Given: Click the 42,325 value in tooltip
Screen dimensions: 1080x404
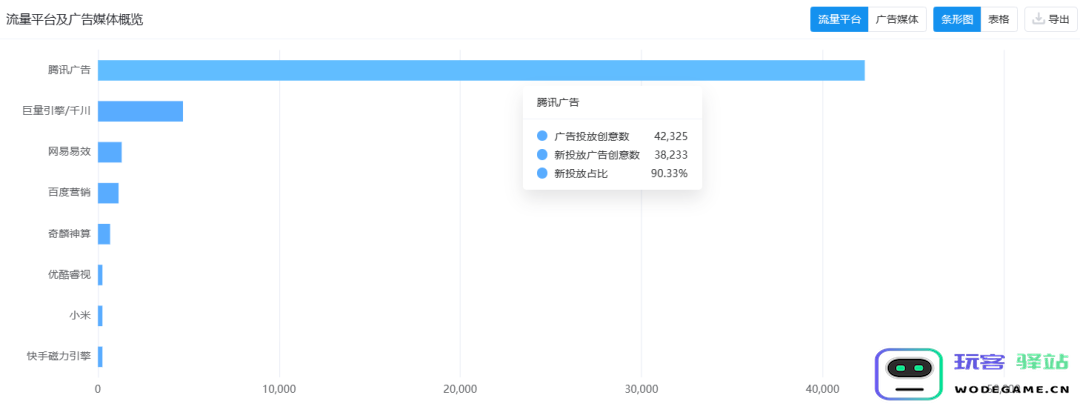Looking at the screenshot, I should (671, 136).
